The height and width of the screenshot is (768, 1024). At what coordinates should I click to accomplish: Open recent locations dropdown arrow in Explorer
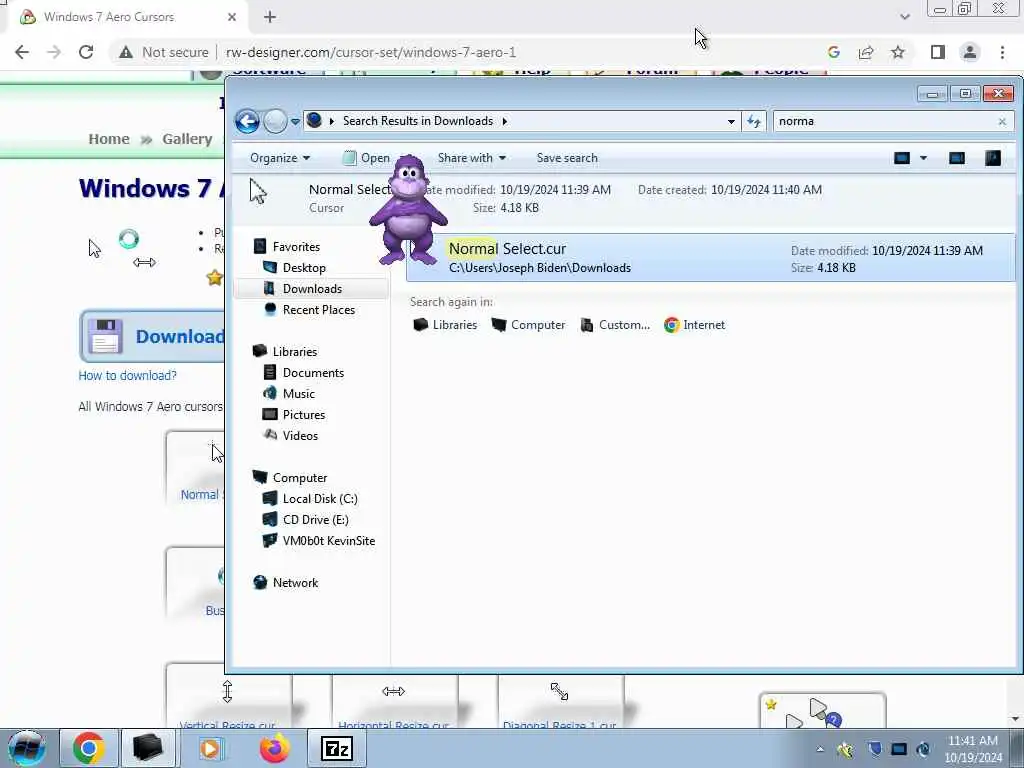295,121
